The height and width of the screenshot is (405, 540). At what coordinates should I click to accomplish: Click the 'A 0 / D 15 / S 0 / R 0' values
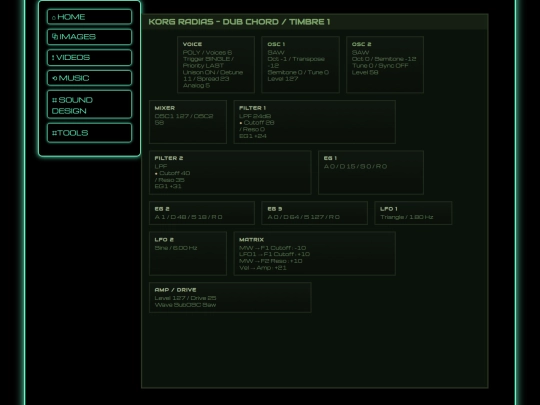[355, 167]
